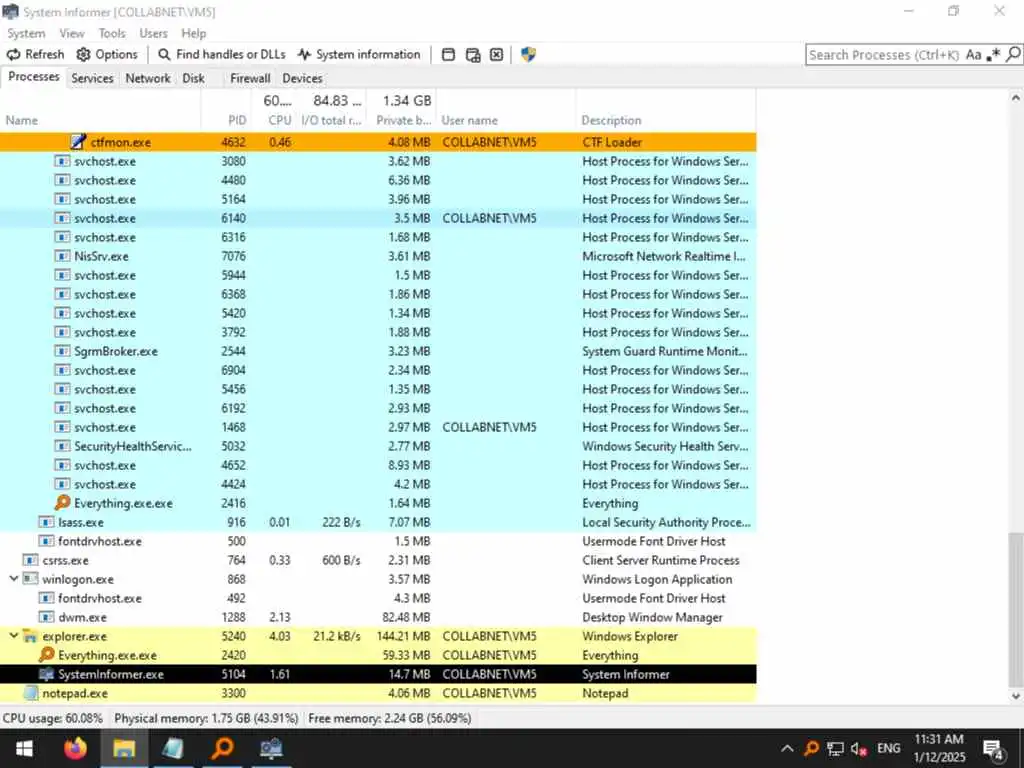The width and height of the screenshot is (1024, 768).
Task: Click Physical memory in the status bar
Action: pos(206,718)
